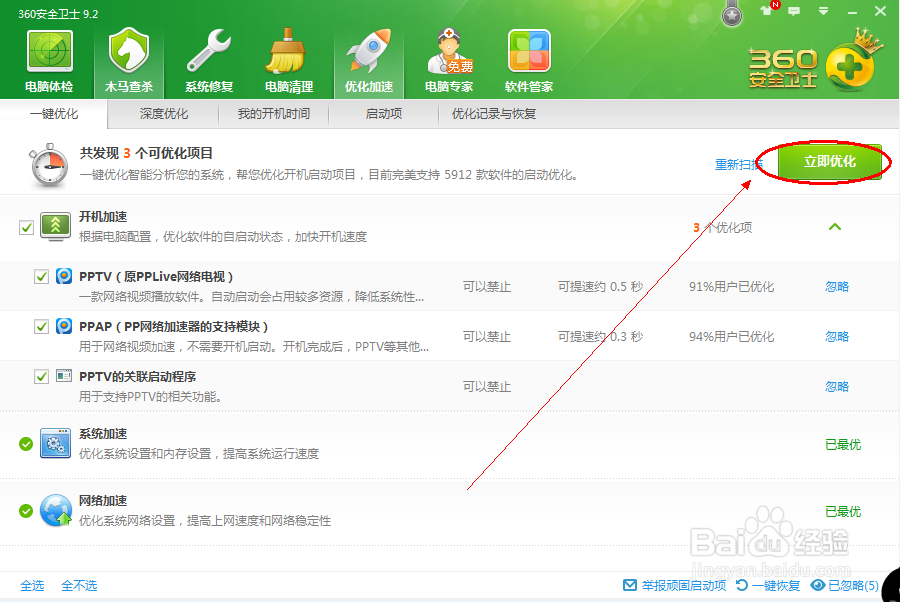Switch to 深度优化 tab
Image resolution: width=900 pixels, height=602 pixels.
(164, 114)
